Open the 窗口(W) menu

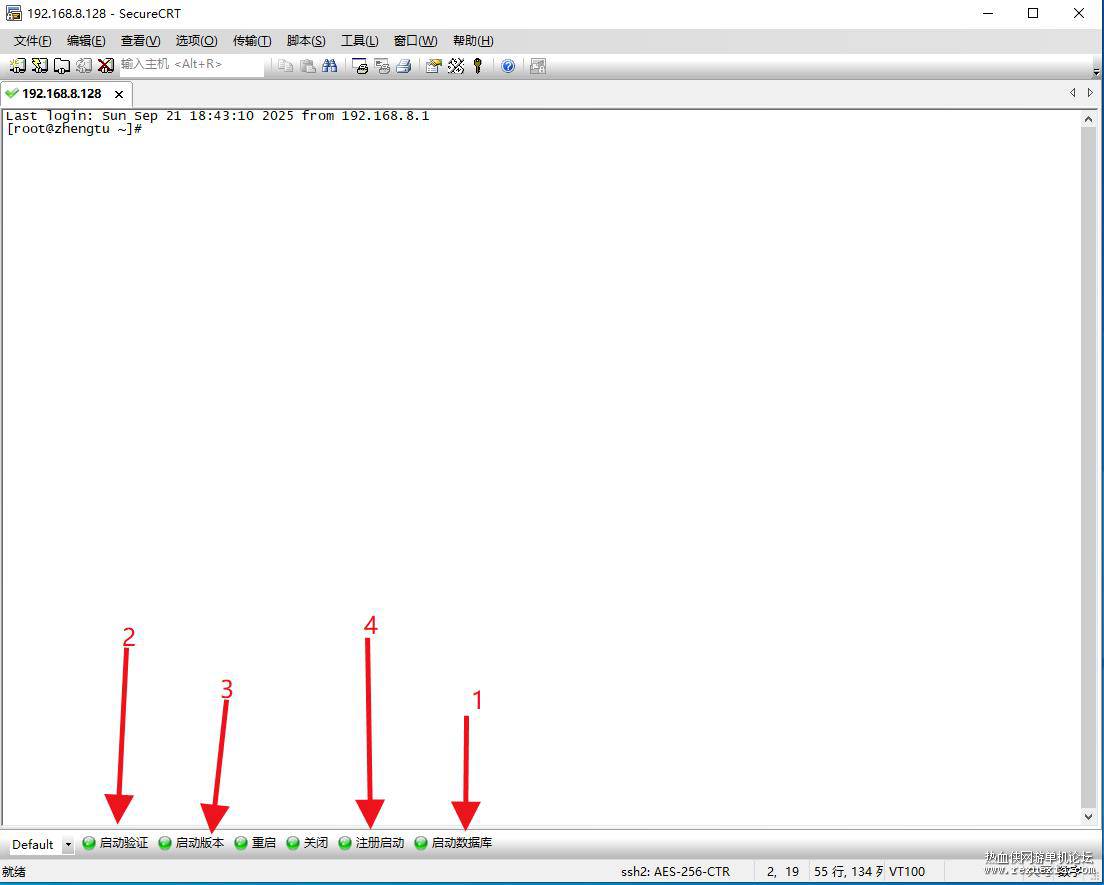[x=415, y=41]
